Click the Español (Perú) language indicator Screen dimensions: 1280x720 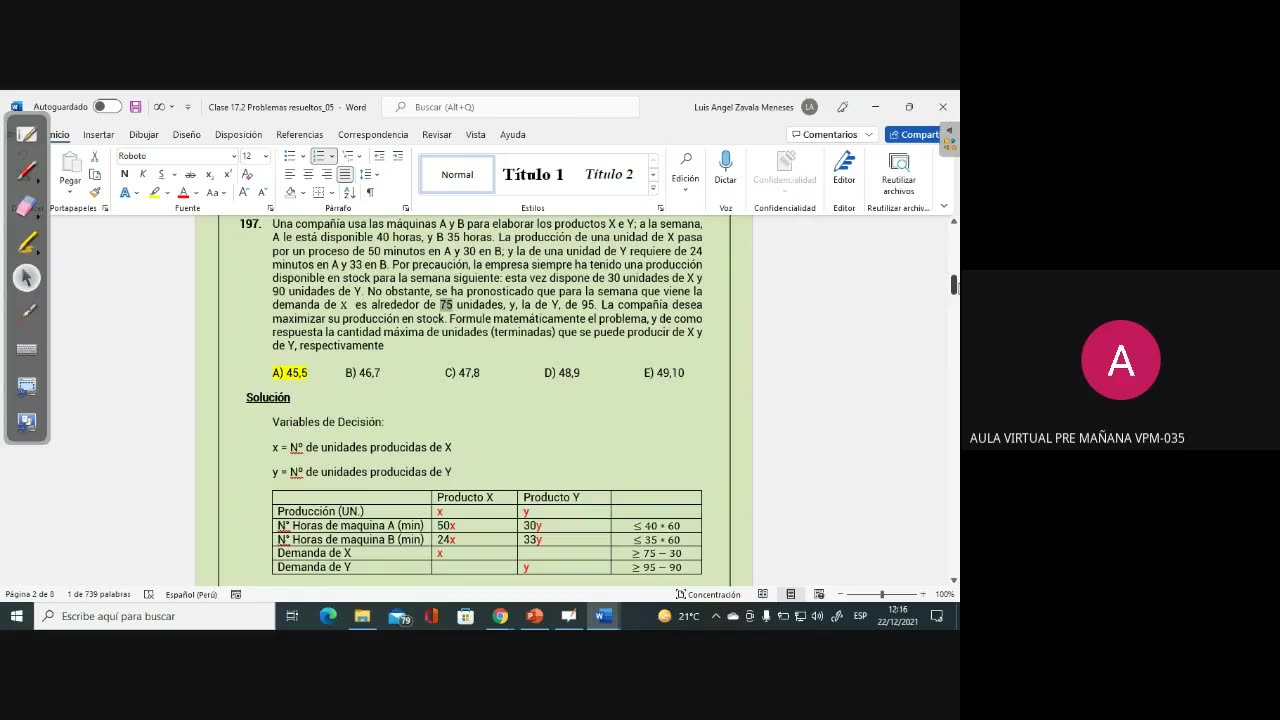click(191, 594)
